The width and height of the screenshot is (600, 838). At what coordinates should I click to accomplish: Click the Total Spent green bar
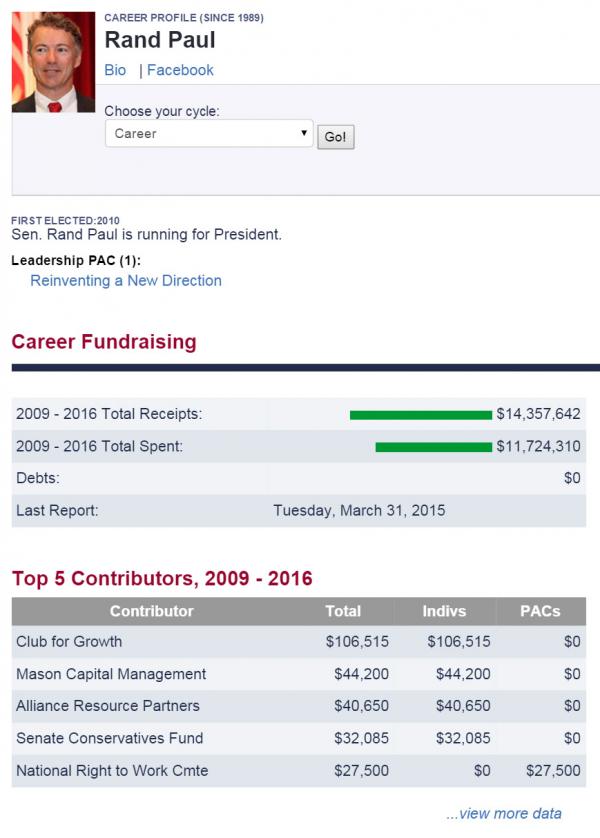click(434, 447)
